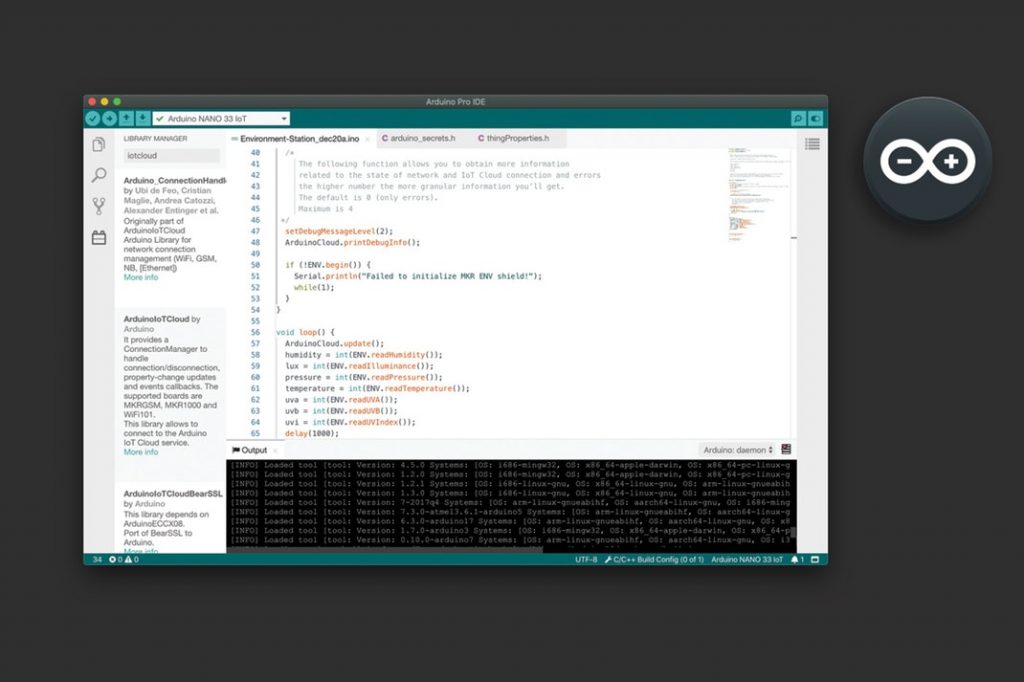
Task: Click More info under Arduino_ConnectionHandler
Action: tap(141, 277)
